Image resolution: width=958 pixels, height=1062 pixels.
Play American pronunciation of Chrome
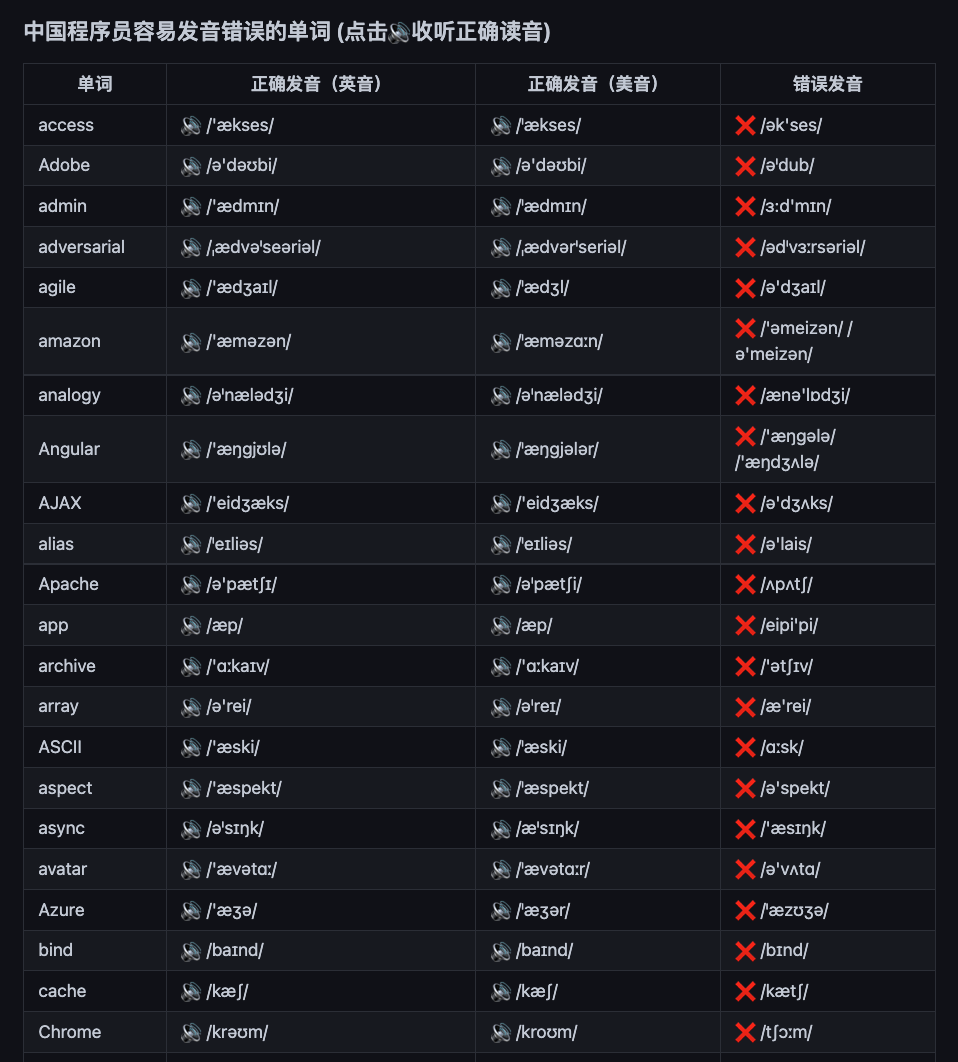click(501, 1032)
